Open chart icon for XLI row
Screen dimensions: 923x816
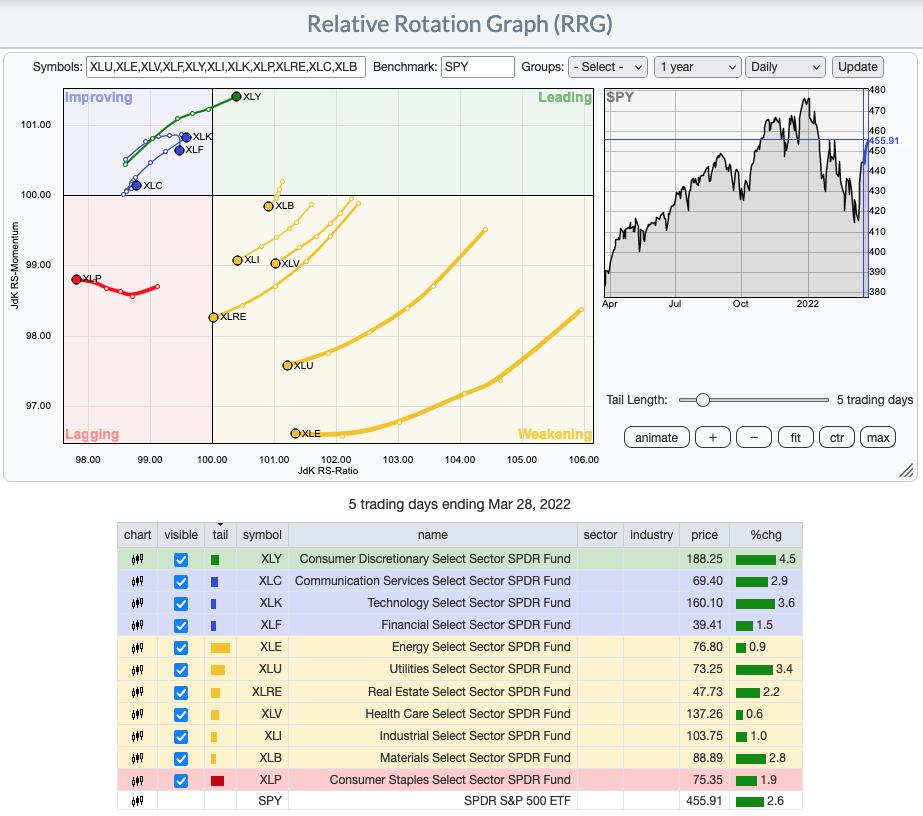[x=137, y=737]
